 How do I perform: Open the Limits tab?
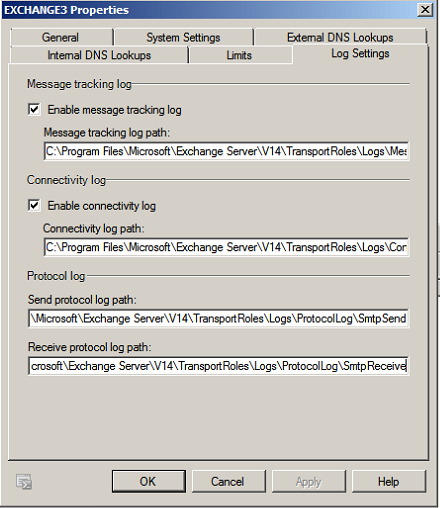pyautogui.click(x=240, y=55)
